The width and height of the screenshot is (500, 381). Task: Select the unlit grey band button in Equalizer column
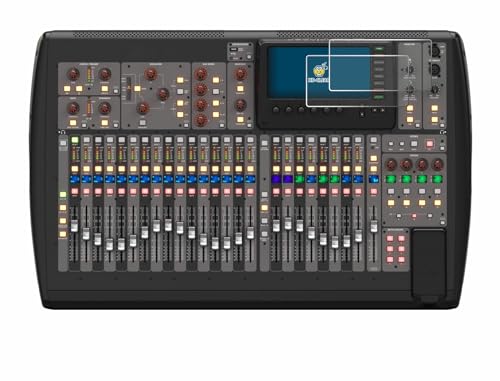click(x=180, y=91)
